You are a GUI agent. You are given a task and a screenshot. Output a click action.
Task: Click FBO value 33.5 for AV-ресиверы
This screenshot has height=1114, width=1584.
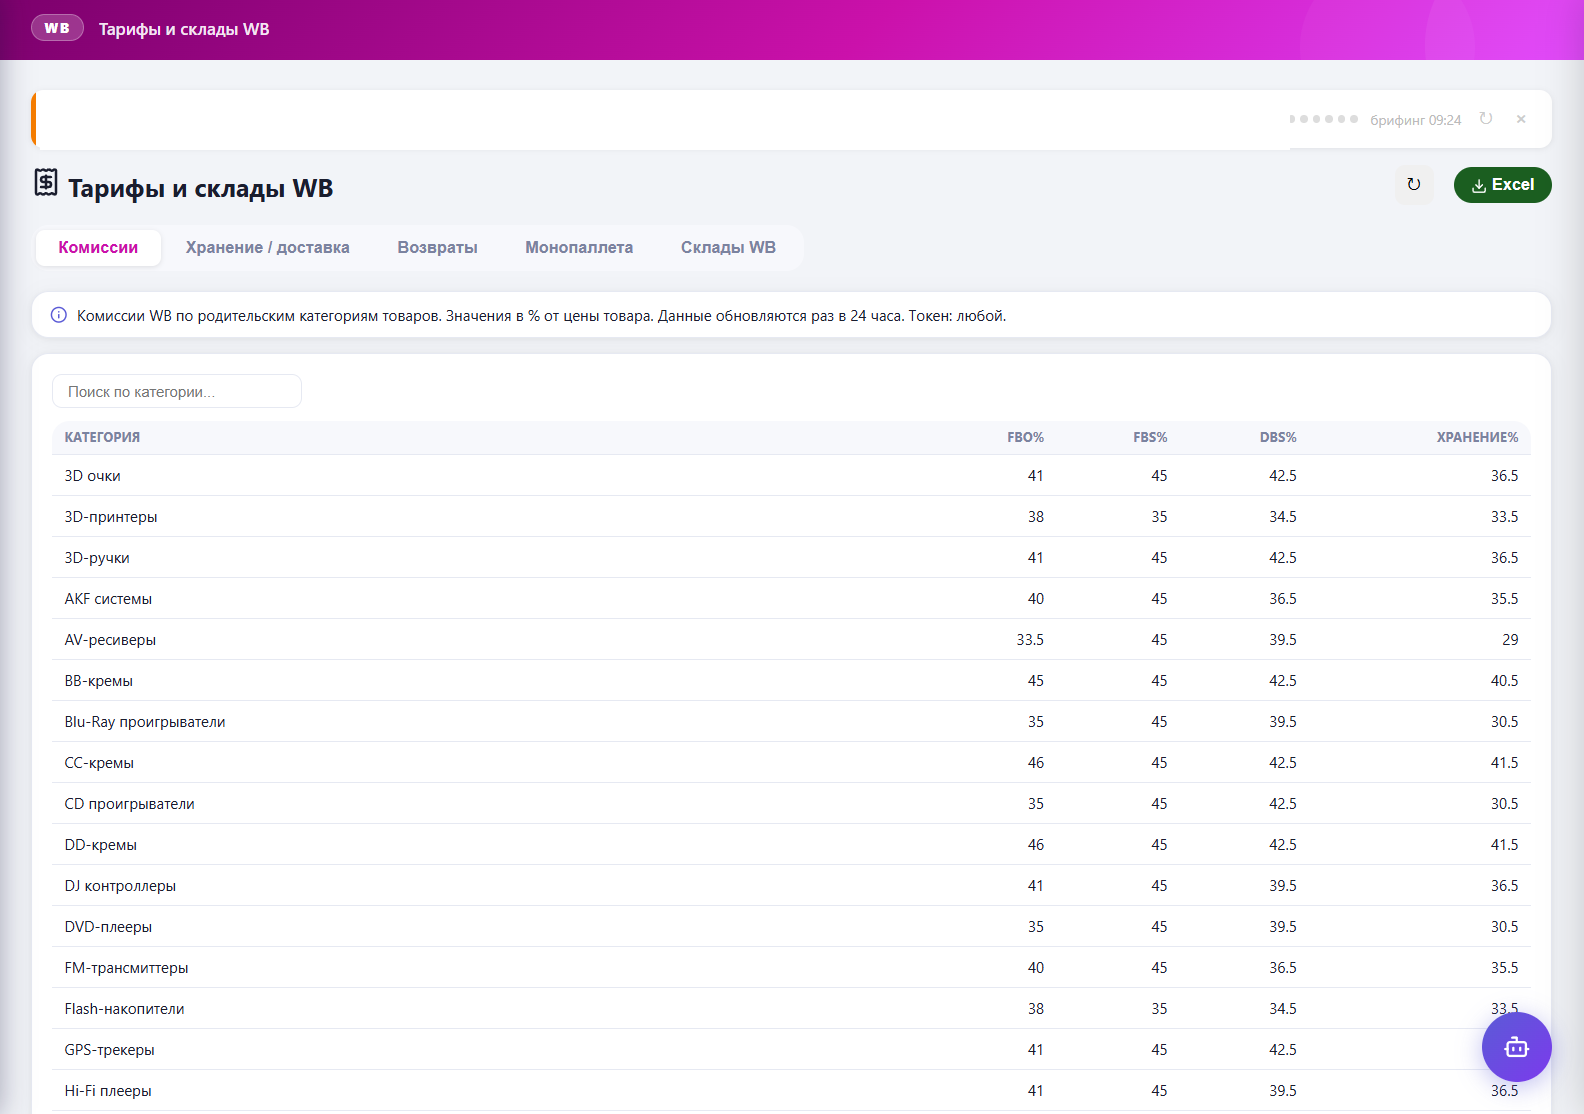[1030, 640]
